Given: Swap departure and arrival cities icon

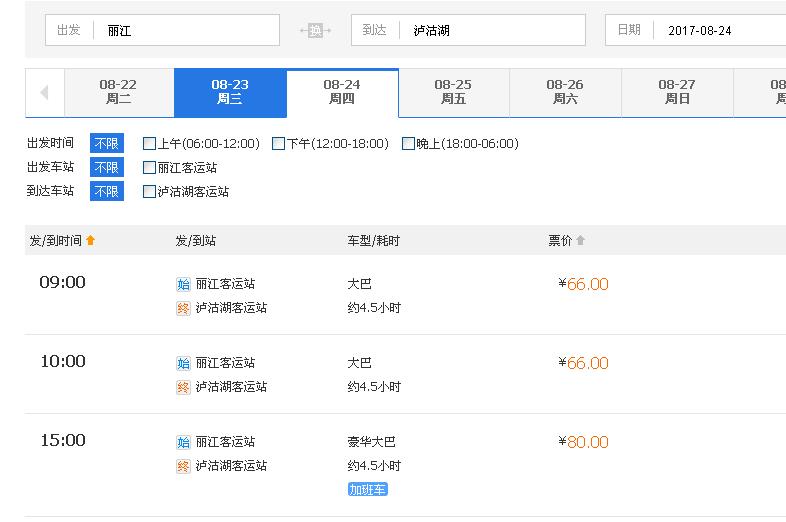Looking at the screenshot, I should point(315,31).
